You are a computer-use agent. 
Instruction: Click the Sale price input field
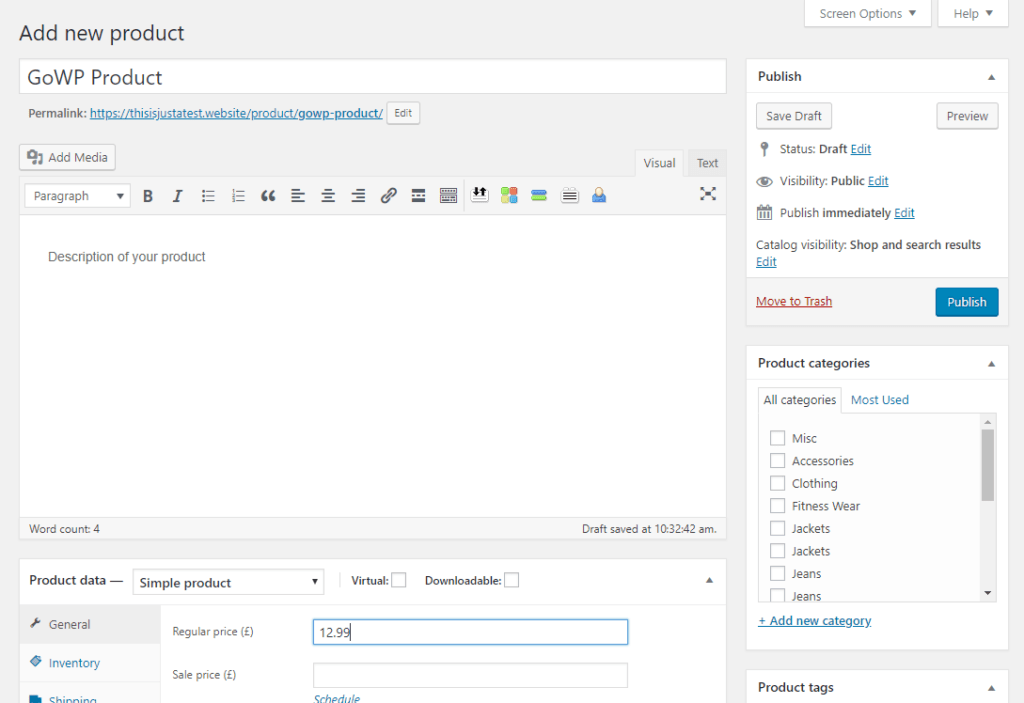[x=470, y=675]
